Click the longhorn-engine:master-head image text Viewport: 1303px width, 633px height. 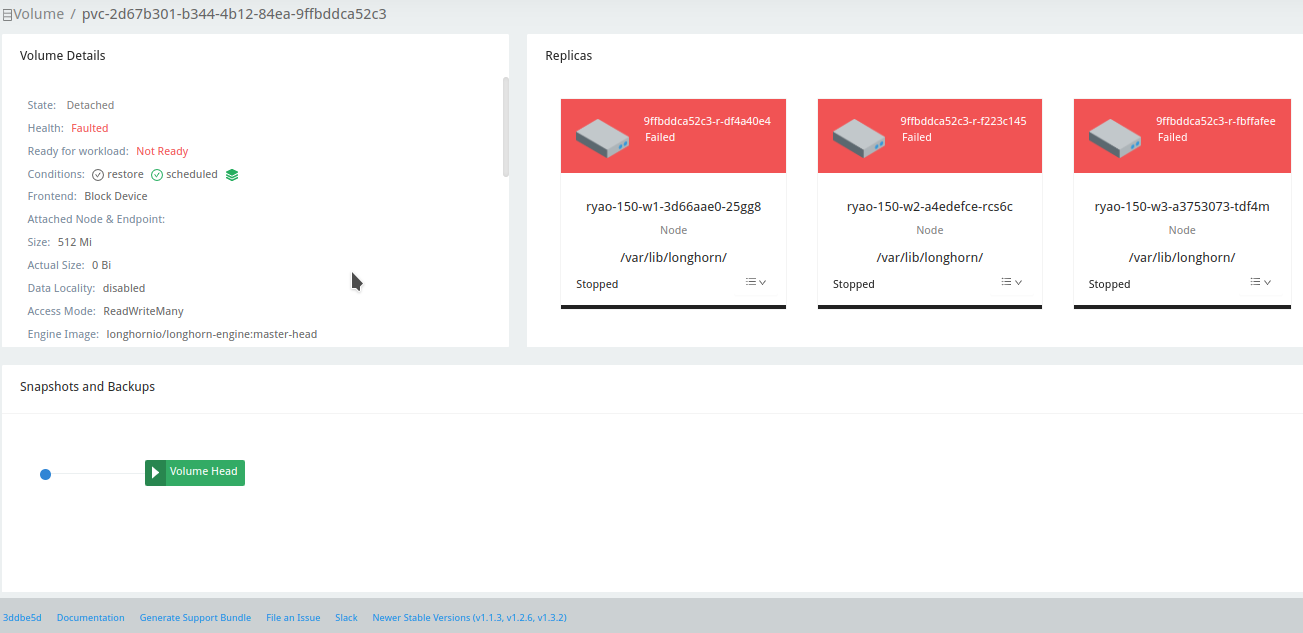212,334
